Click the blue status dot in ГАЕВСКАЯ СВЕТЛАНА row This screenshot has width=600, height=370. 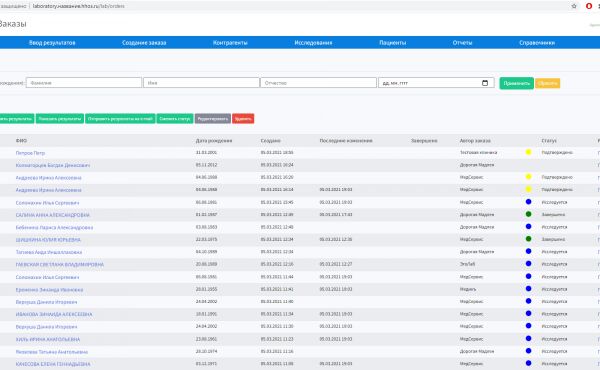528,264
